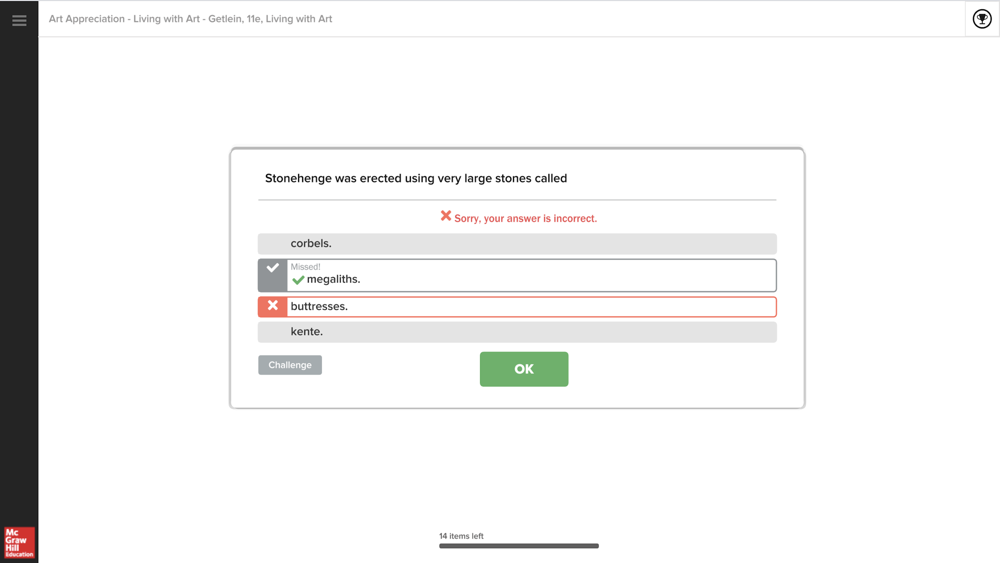Click the Stonehenge question text

416,179
